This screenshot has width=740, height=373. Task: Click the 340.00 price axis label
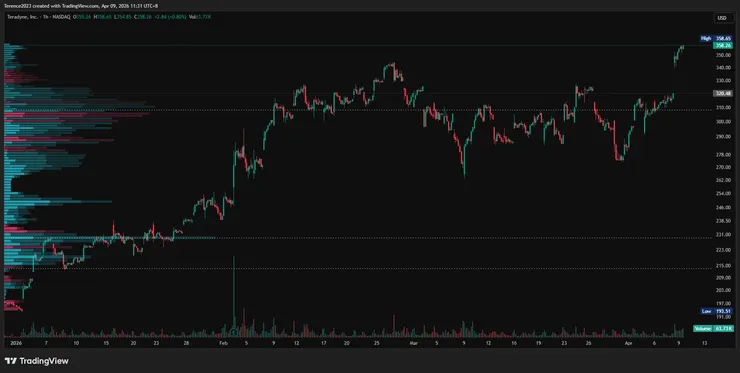[723, 68]
